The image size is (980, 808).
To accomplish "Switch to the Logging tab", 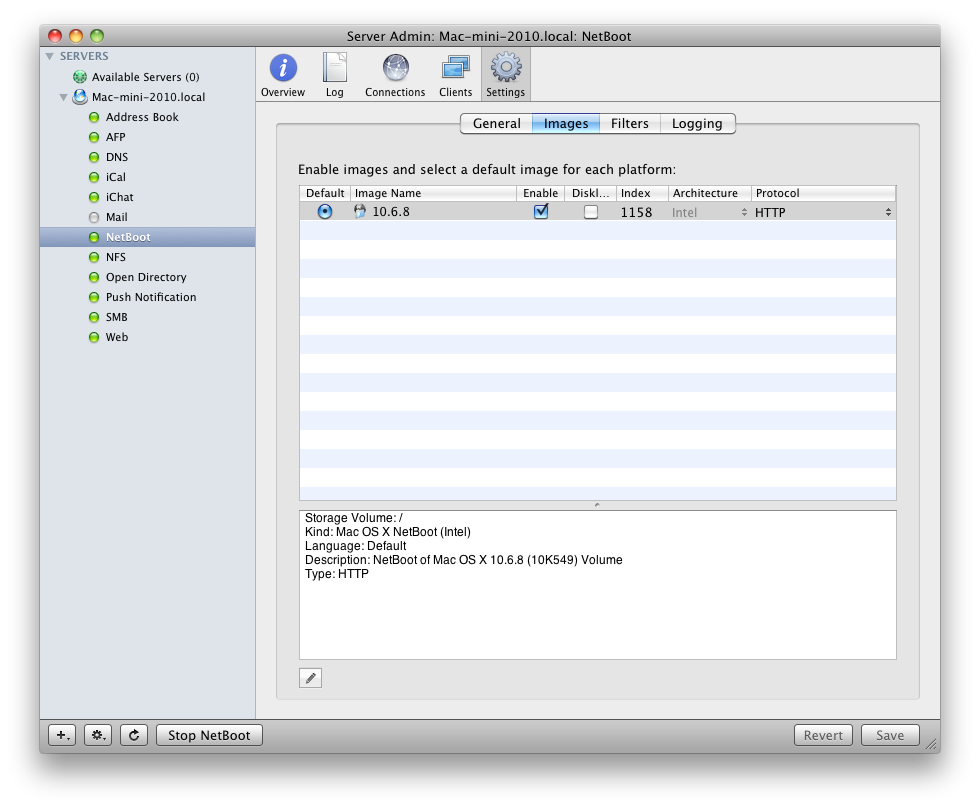I will (698, 123).
